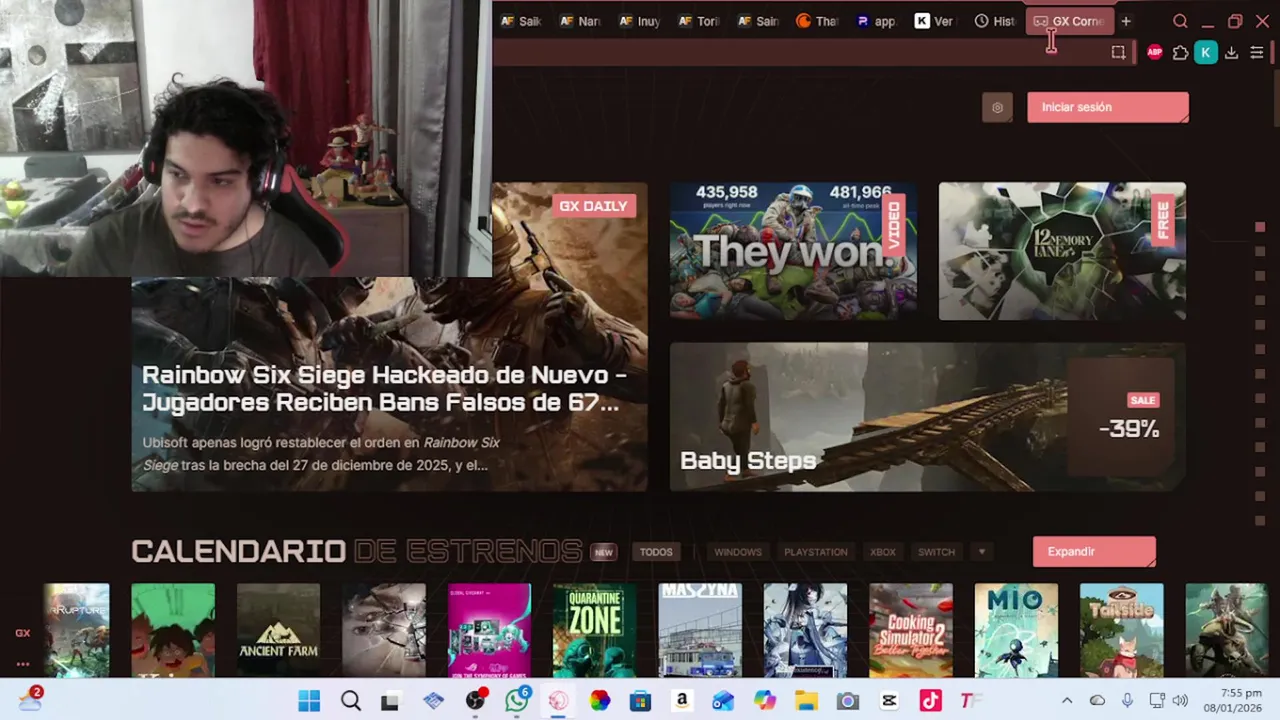Switch to the Nar browser tab

(x=580, y=21)
